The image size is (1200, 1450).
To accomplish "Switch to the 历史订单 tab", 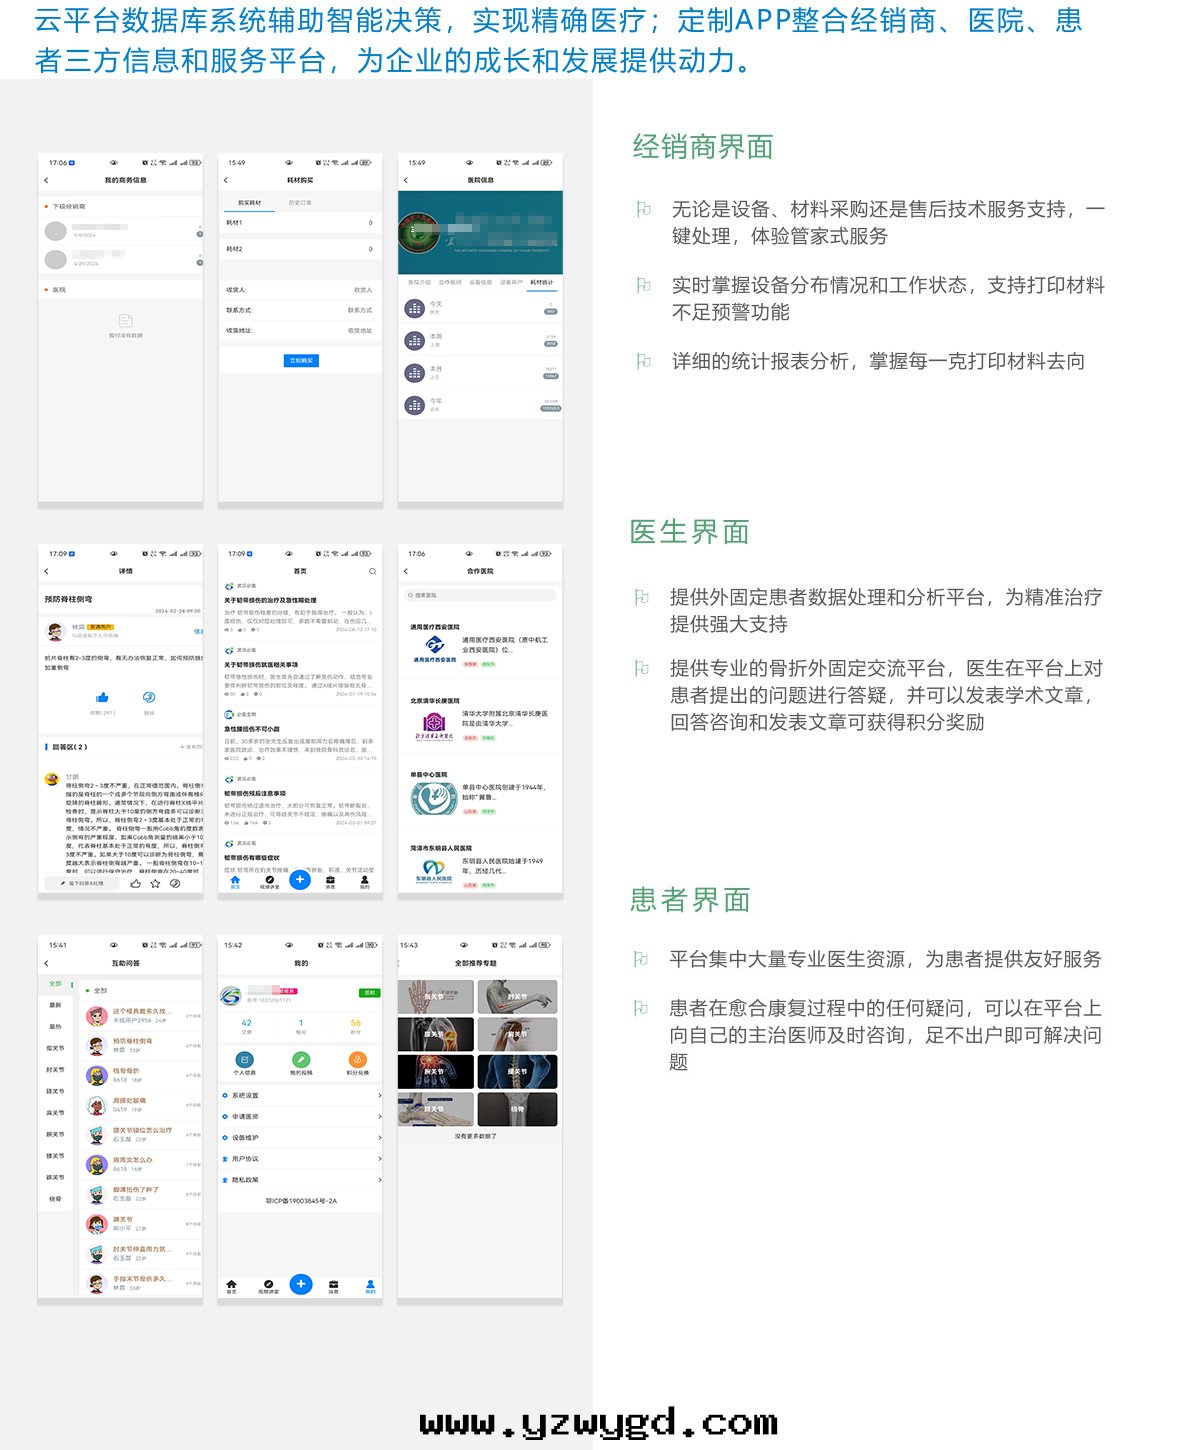I will [300, 203].
